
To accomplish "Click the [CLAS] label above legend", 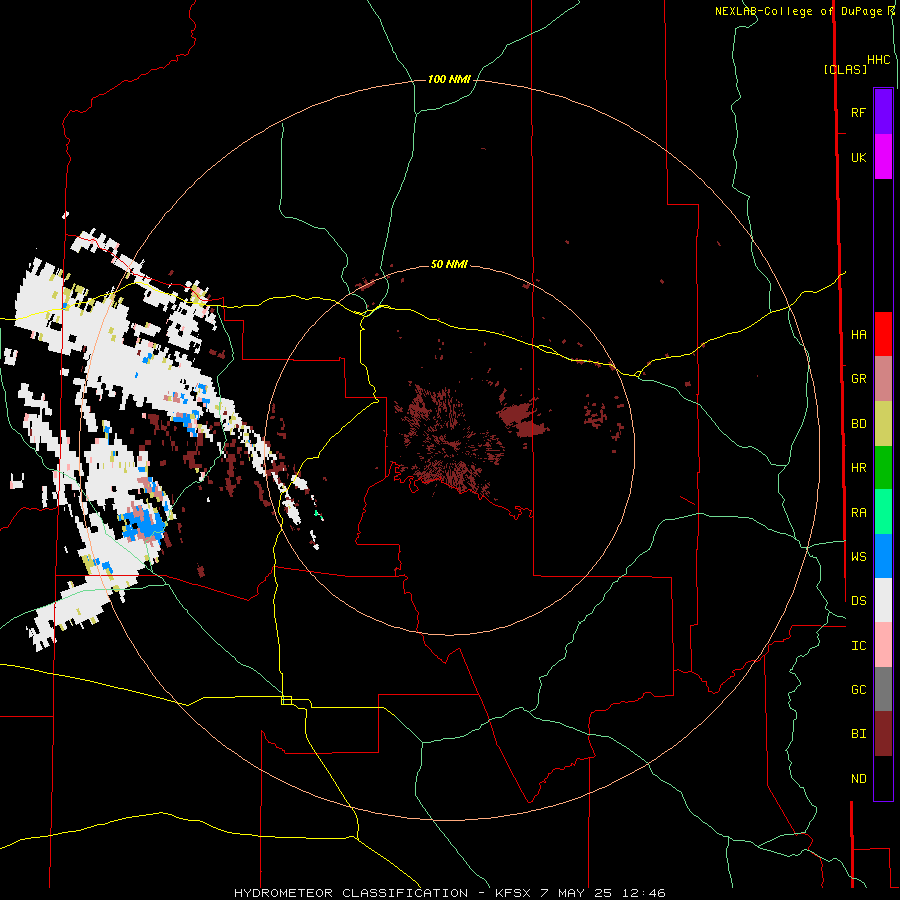I will pos(845,69).
